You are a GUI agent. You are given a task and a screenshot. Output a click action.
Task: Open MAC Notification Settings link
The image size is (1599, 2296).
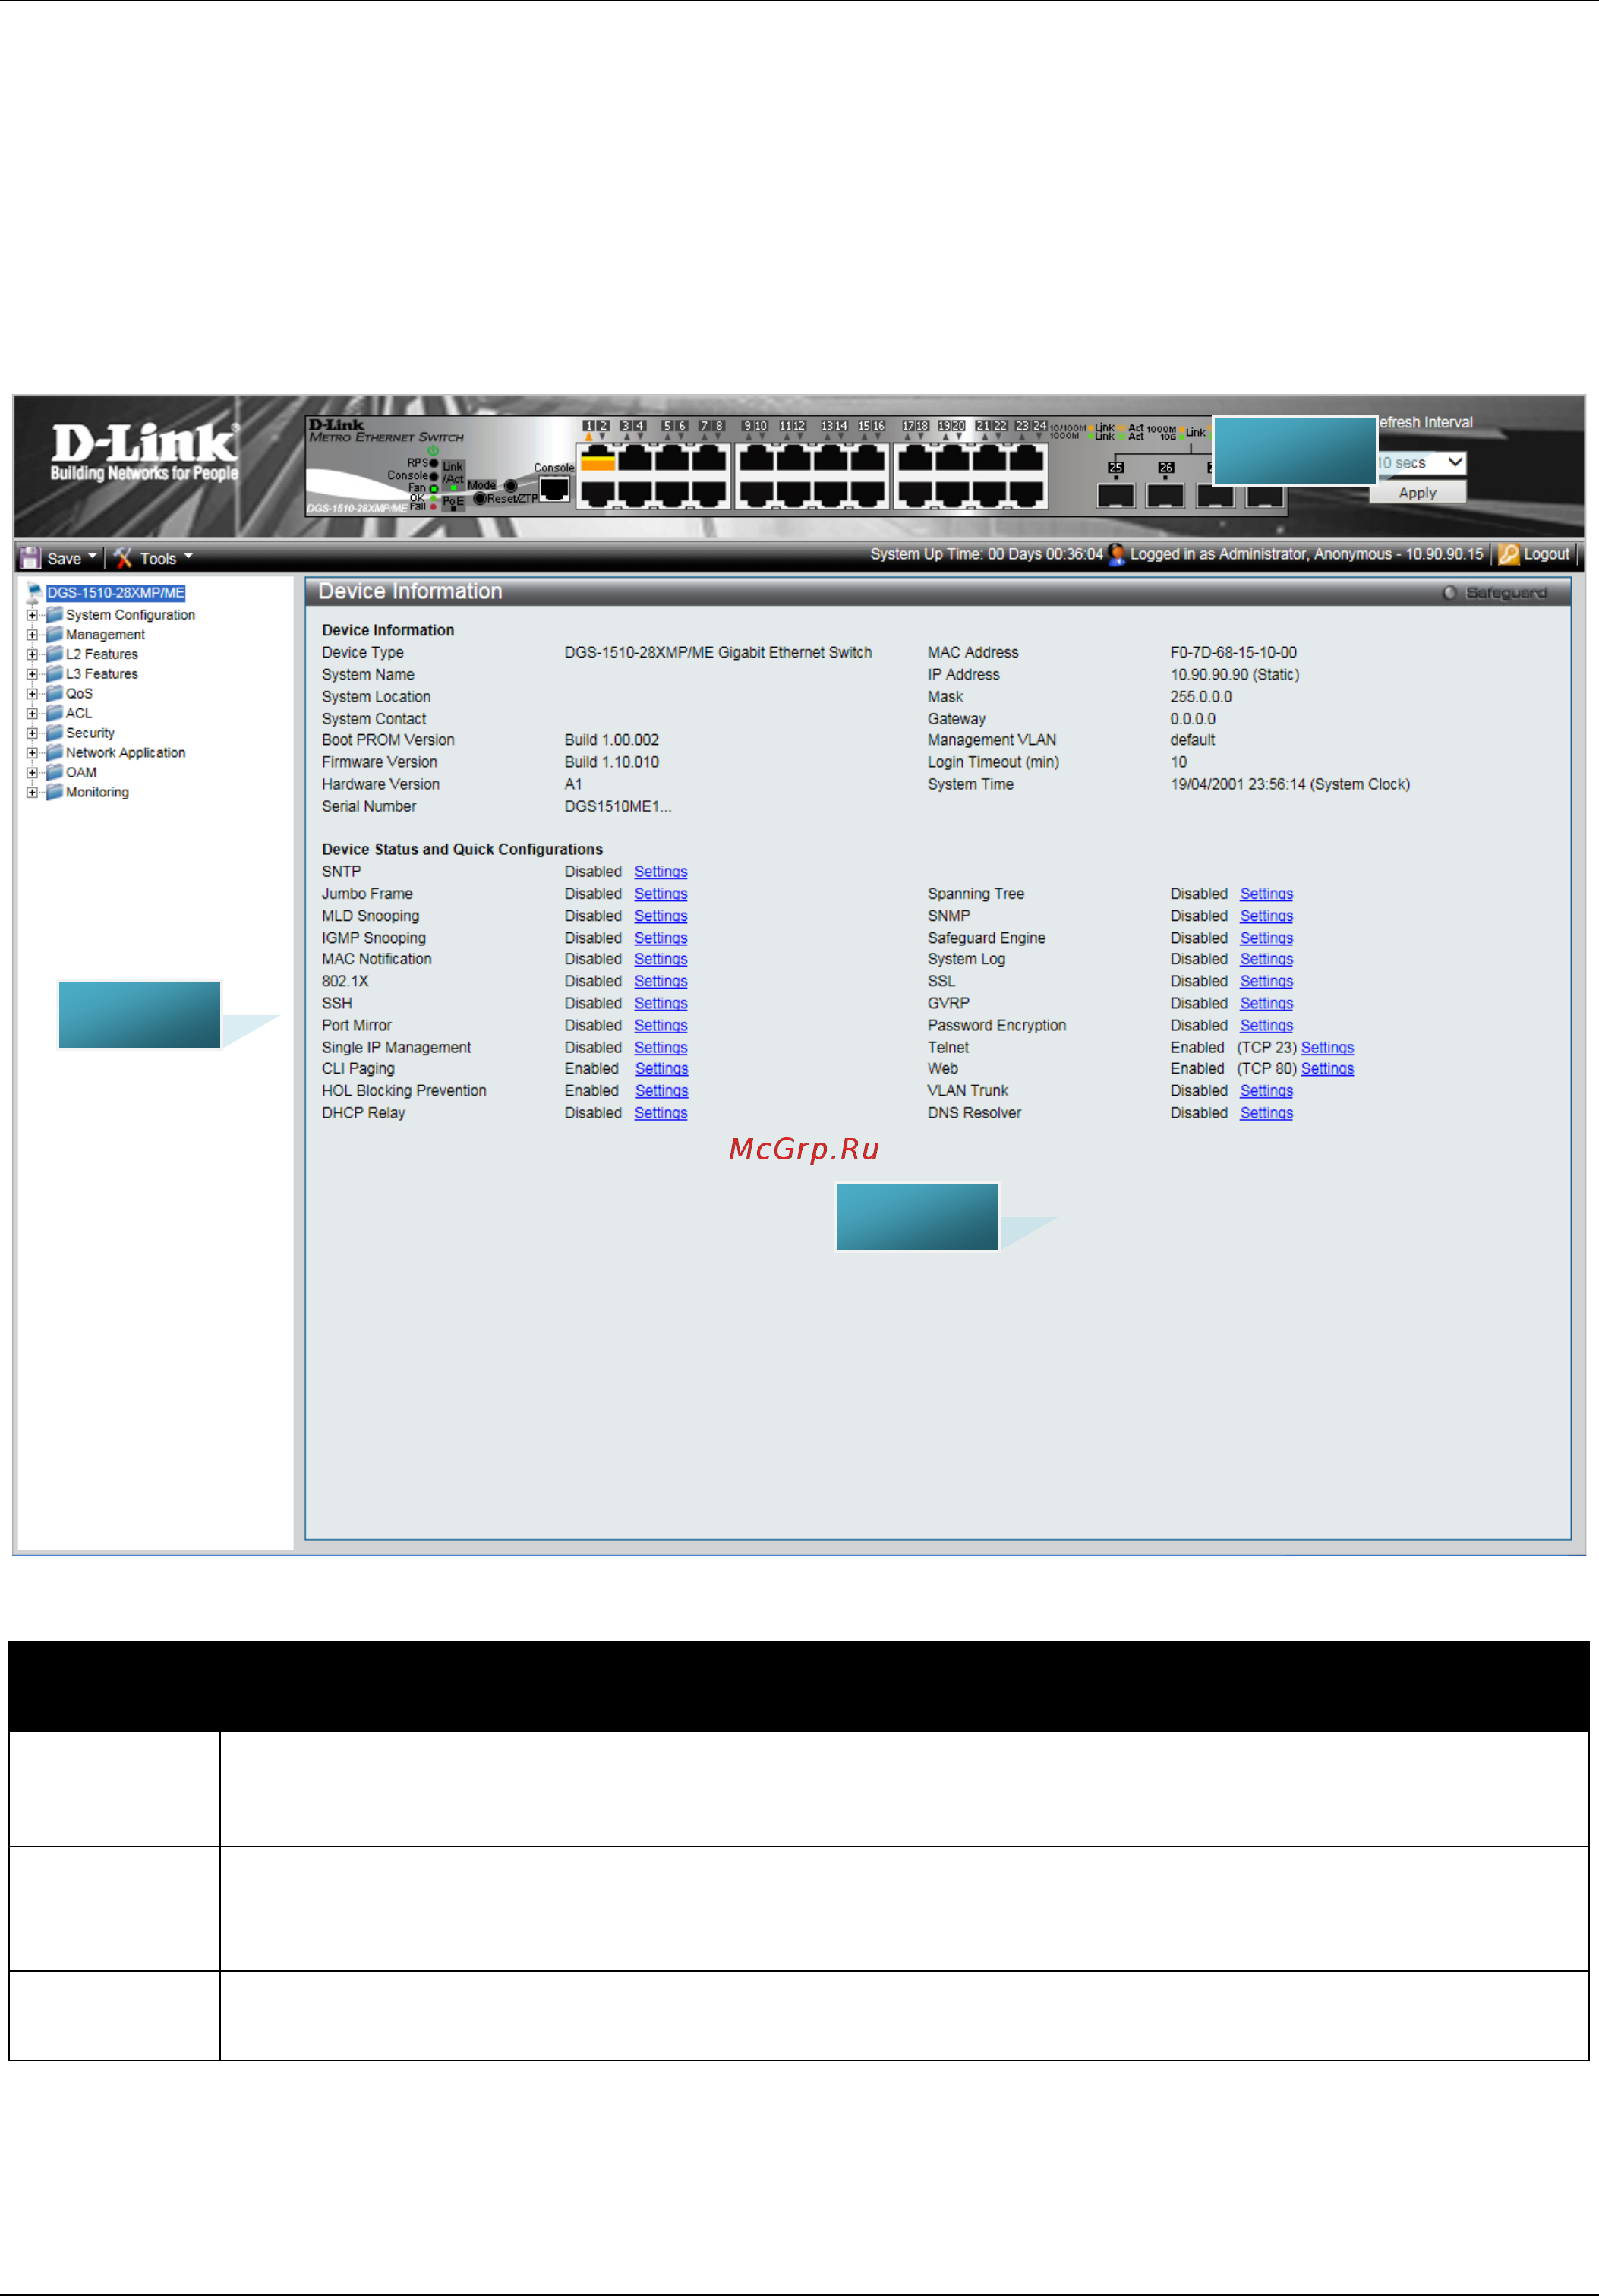click(x=660, y=959)
